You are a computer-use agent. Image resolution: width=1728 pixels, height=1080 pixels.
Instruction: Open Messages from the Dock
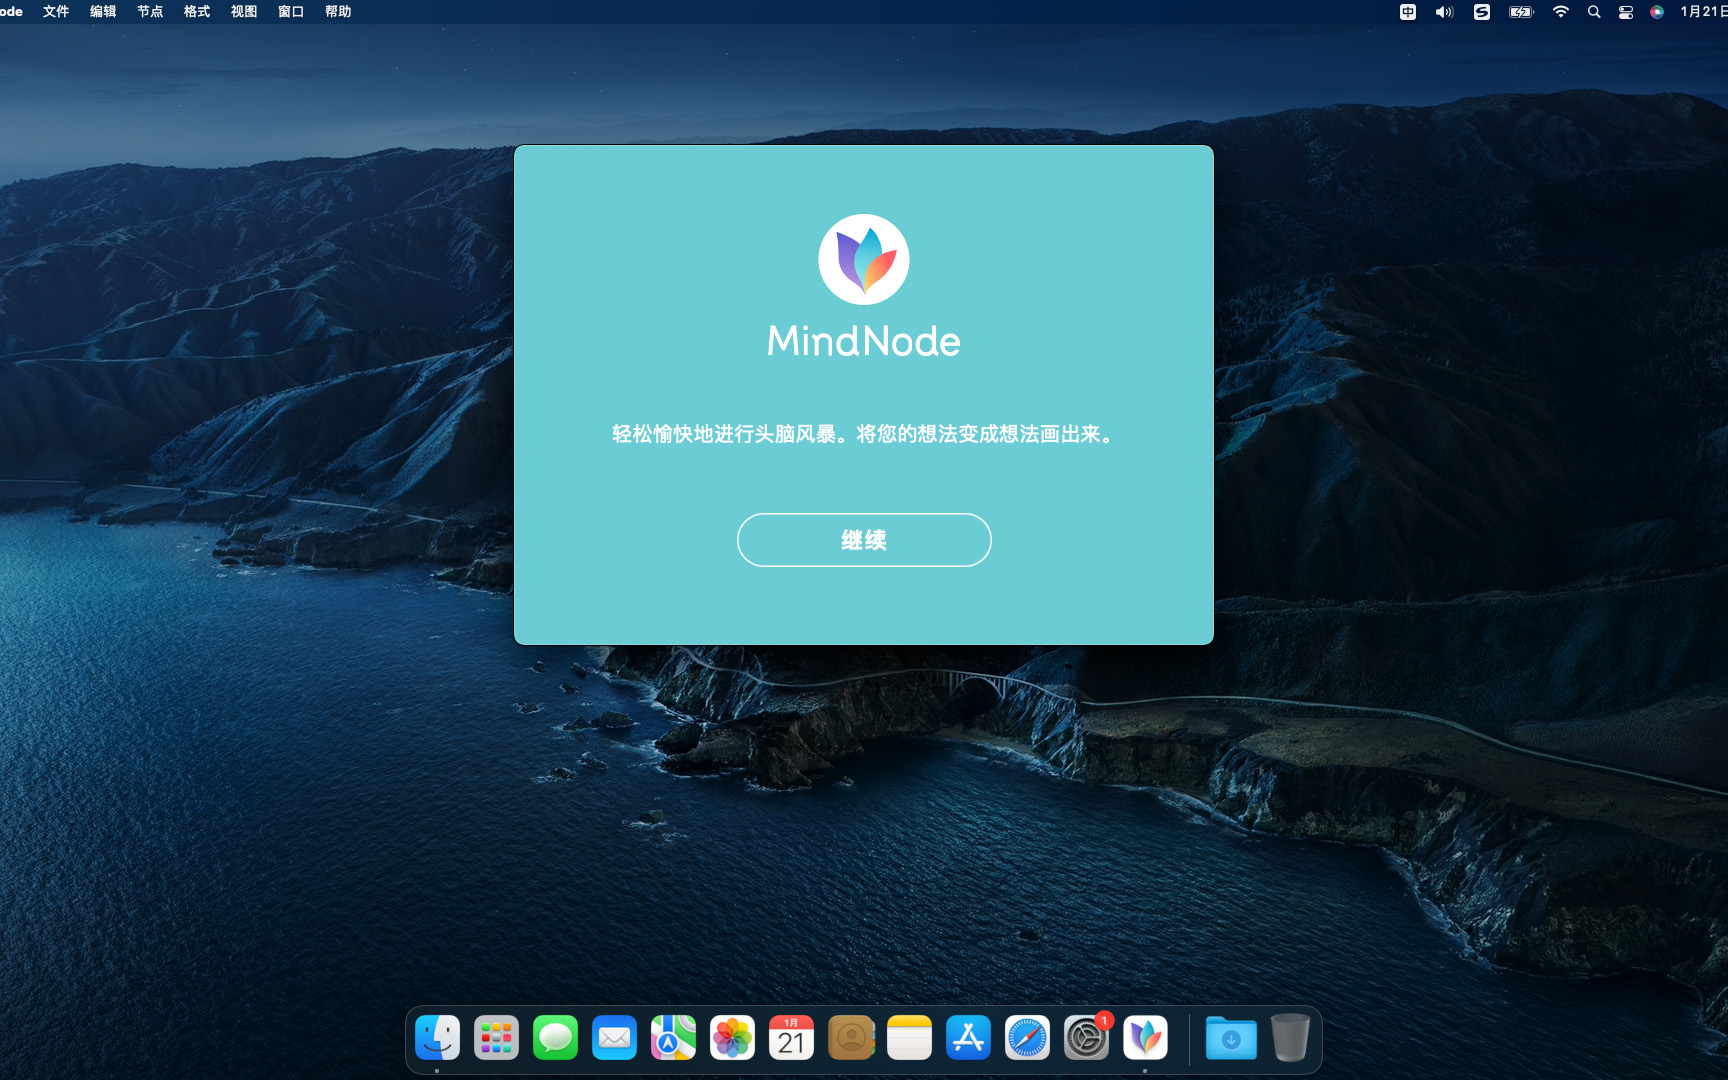click(555, 1038)
